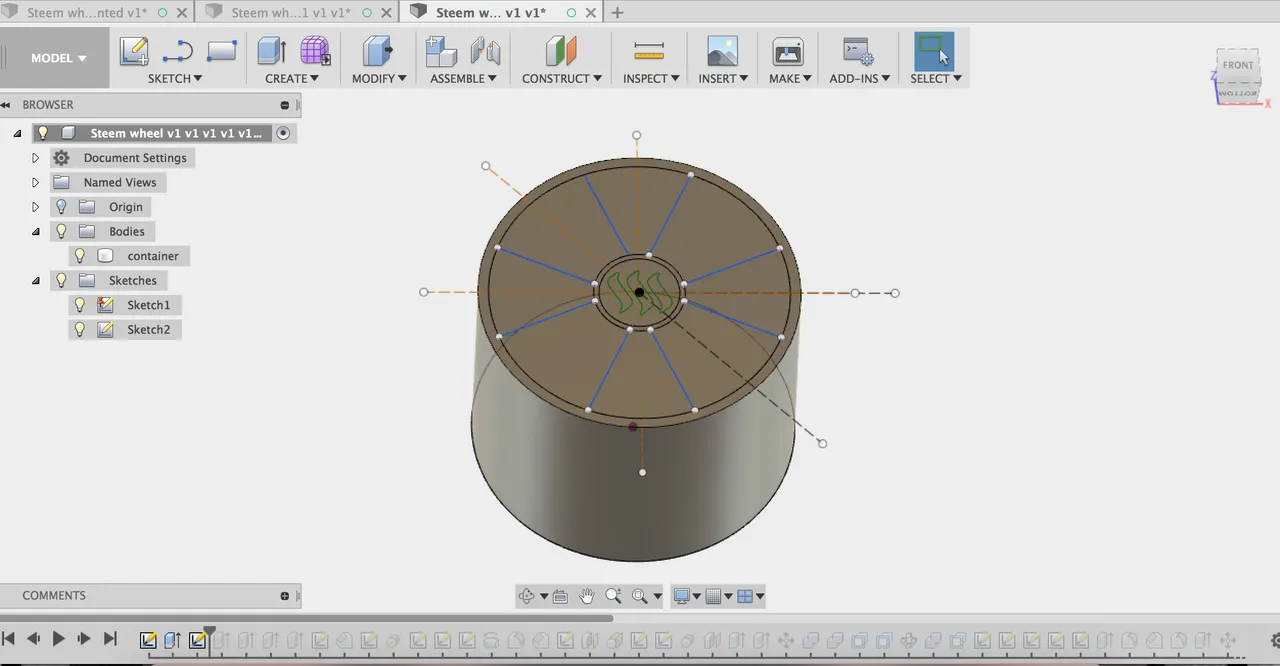The width and height of the screenshot is (1280, 666).
Task: Click the activate radio button on Steem wheel
Action: coord(283,133)
